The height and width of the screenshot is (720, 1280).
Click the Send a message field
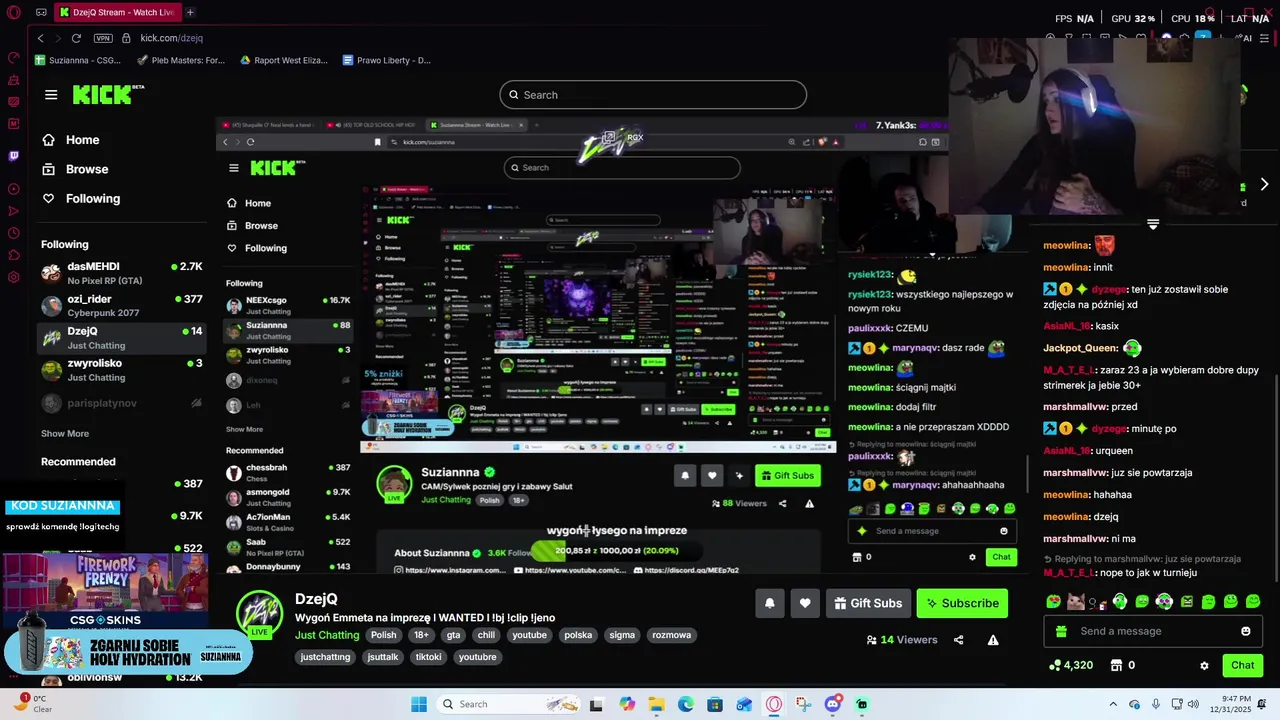point(1153,631)
